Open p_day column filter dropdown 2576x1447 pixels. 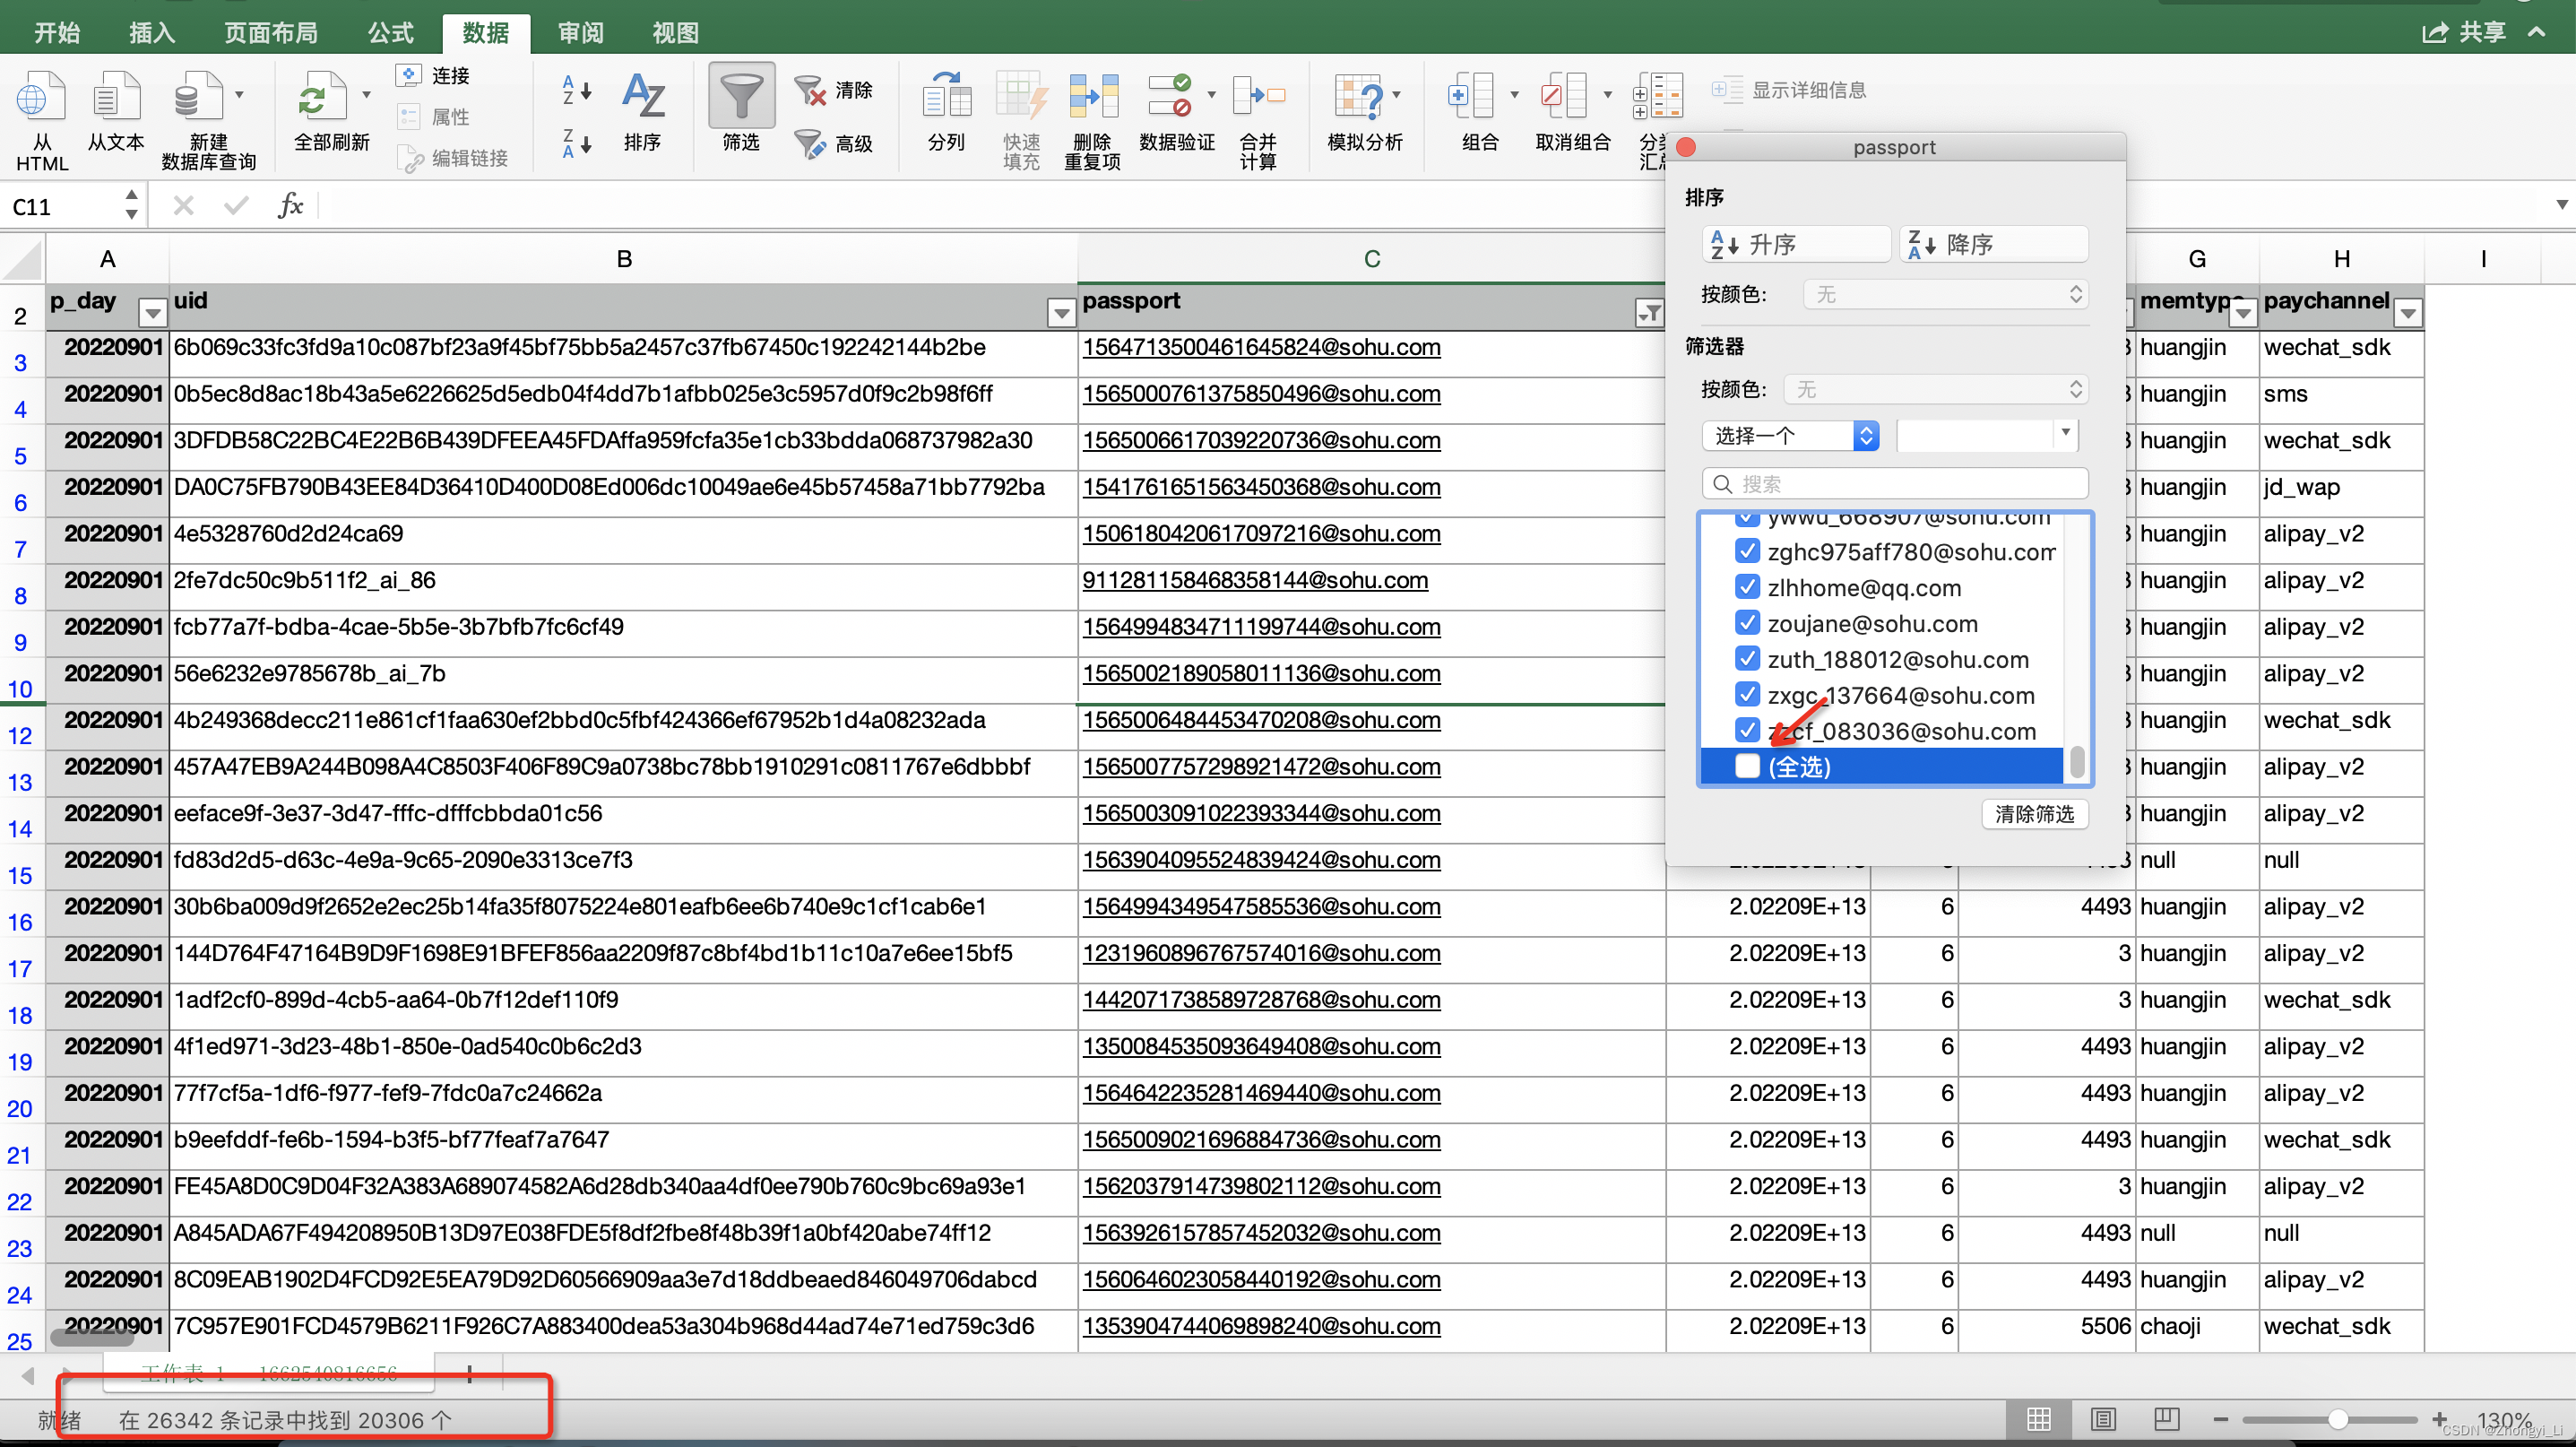point(152,313)
